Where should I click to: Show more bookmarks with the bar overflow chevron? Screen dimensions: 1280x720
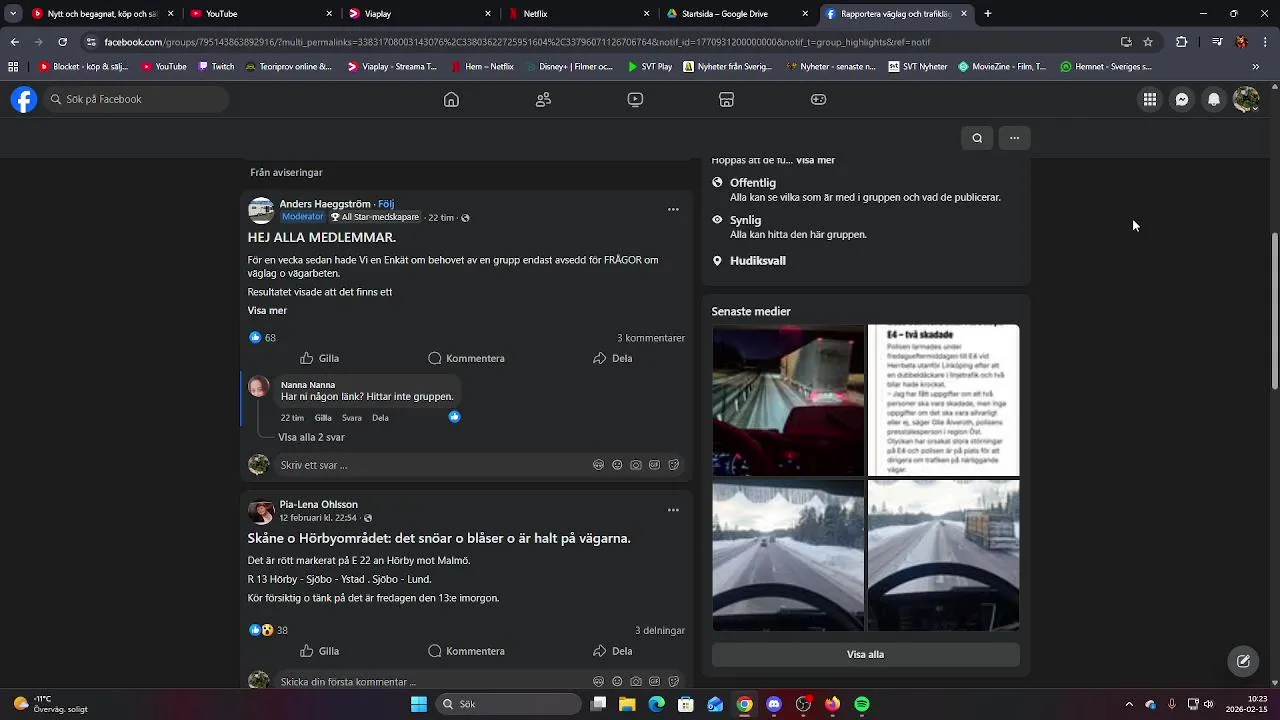tap(1255, 67)
